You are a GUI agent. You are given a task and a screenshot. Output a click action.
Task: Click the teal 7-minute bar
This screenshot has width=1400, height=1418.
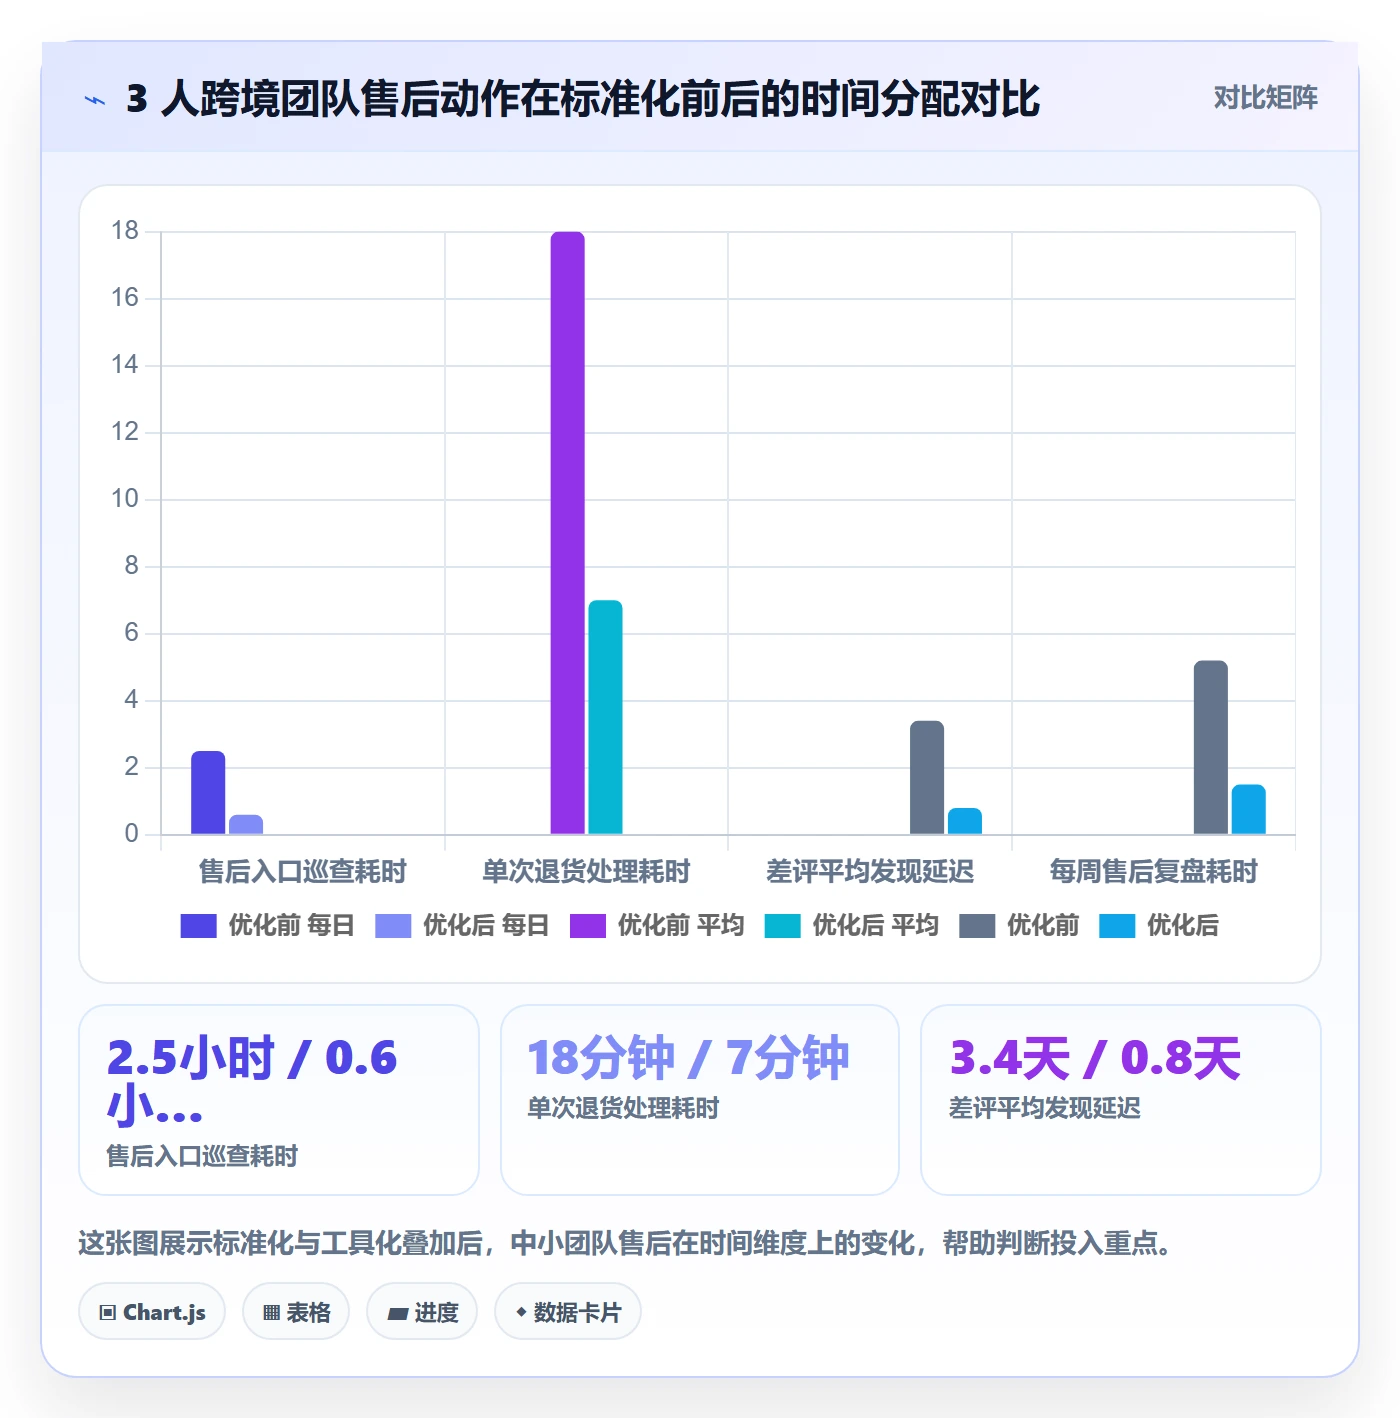(x=605, y=717)
